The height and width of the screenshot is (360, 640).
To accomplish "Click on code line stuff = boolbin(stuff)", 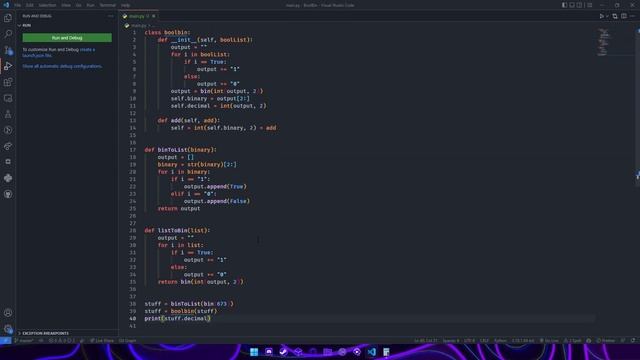I will pos(181,311).
